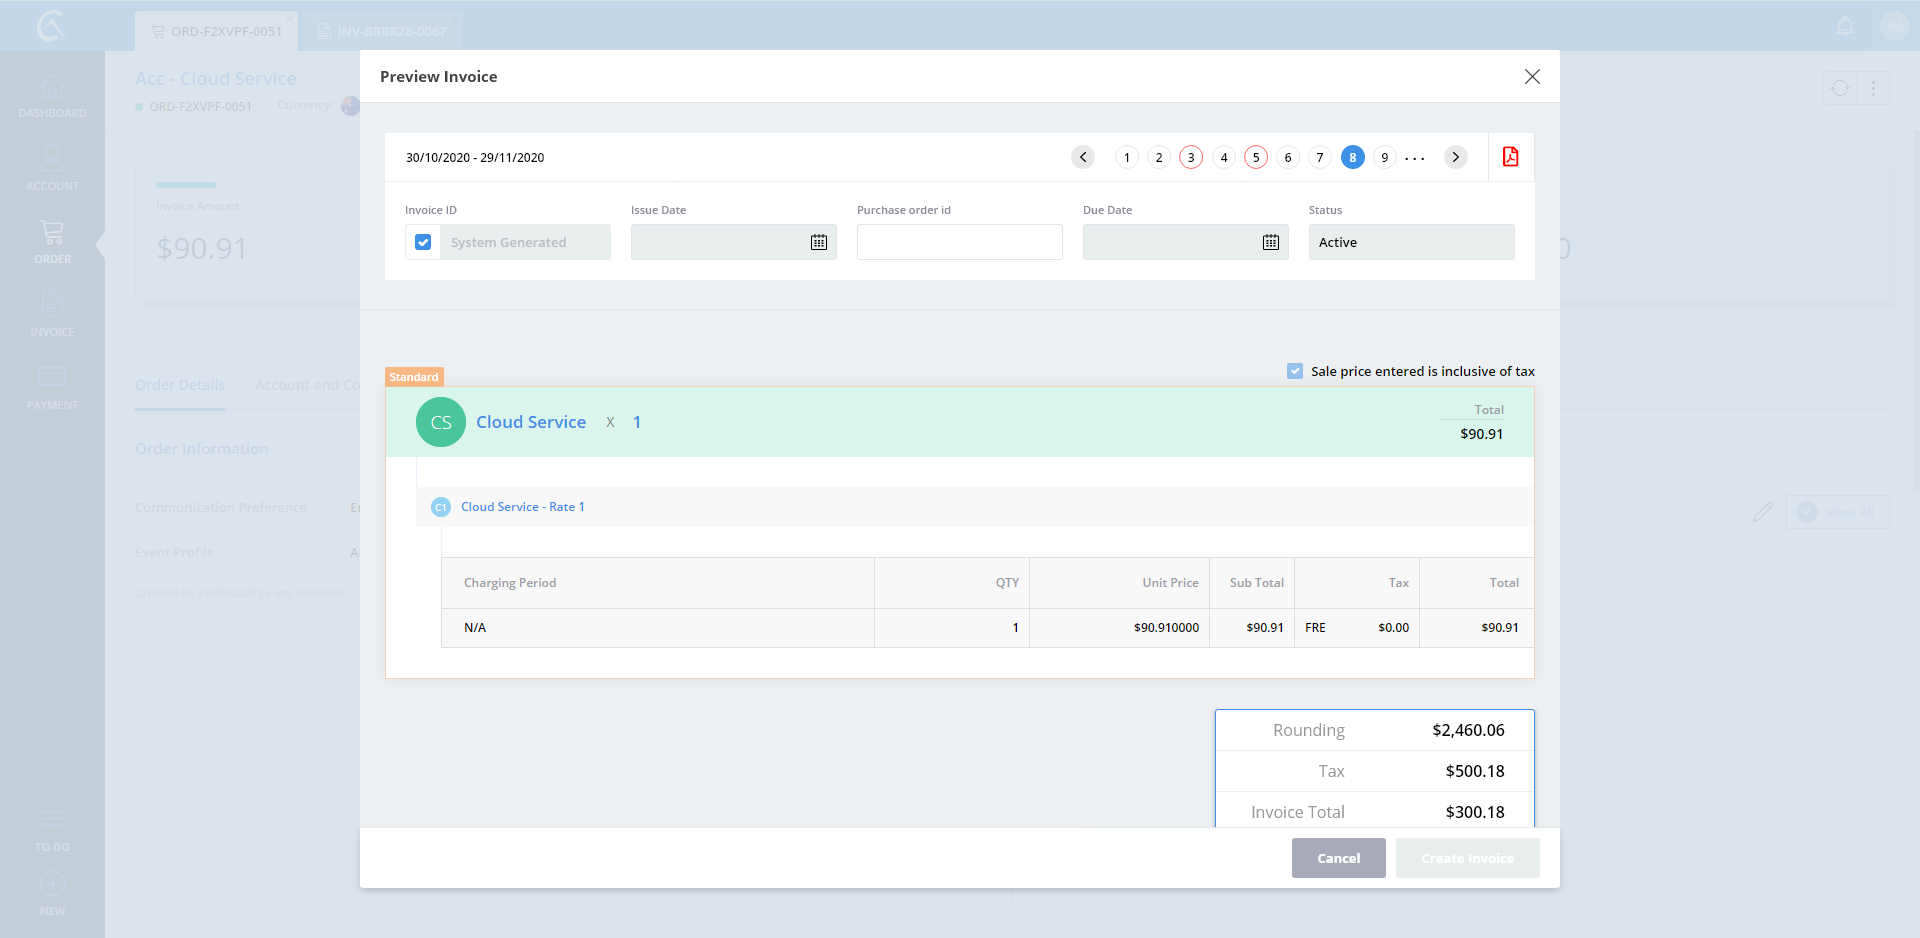1920x938 pixels.
Task: Open Dashboard from the sidebar
Action: (x=52, y=96)
